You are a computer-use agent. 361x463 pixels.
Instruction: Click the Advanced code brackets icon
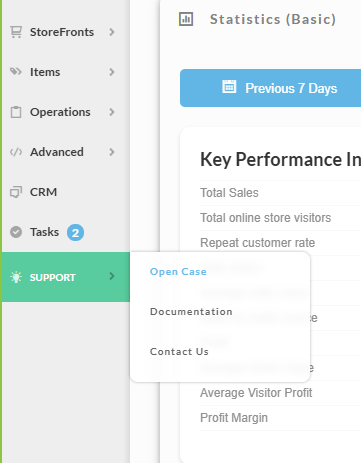point(16,152)
